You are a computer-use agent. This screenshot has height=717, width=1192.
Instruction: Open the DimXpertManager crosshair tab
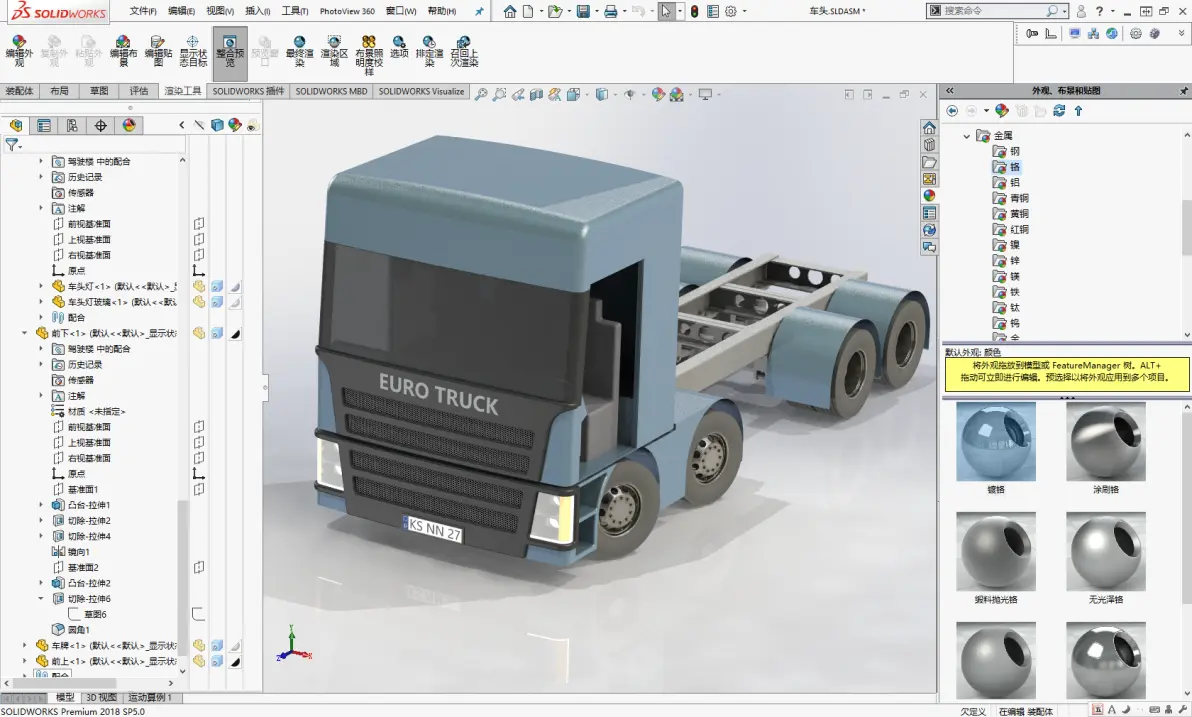[x=100, y=125]
